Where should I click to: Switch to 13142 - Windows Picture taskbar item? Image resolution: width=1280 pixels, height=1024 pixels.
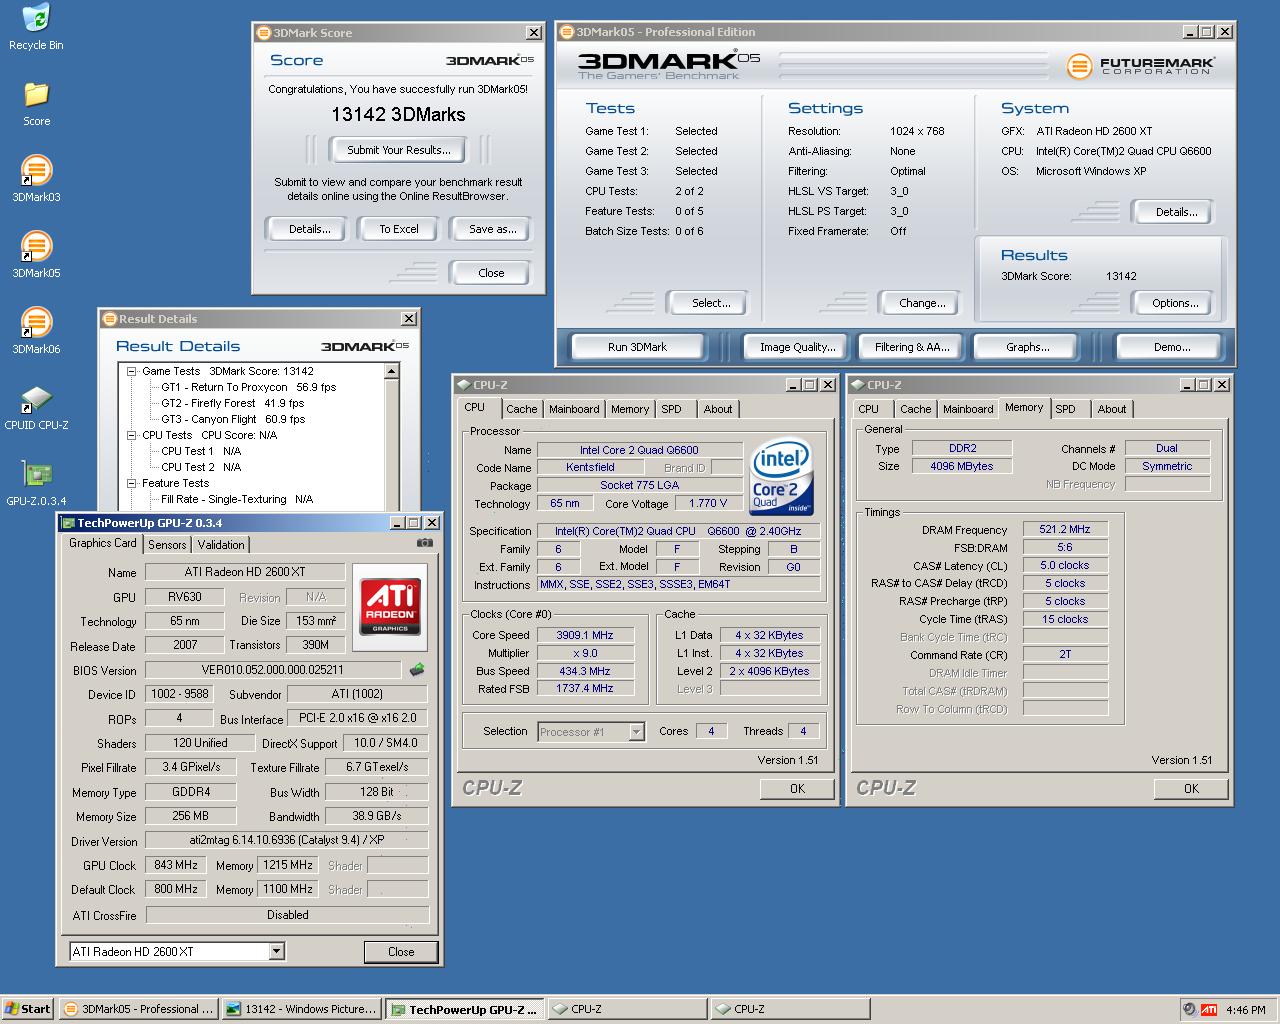301,1009
